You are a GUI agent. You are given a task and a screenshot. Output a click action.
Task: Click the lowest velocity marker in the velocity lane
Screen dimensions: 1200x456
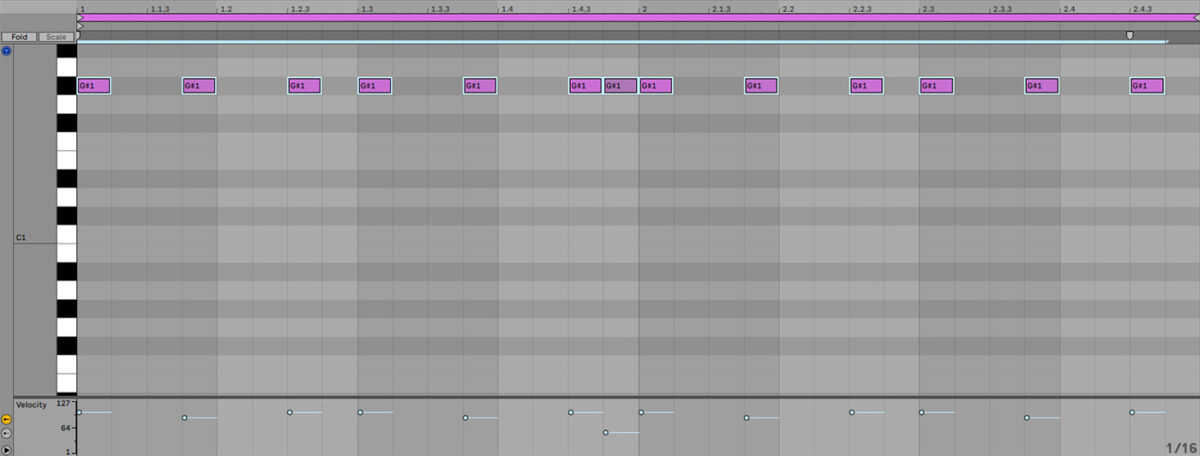606,433
